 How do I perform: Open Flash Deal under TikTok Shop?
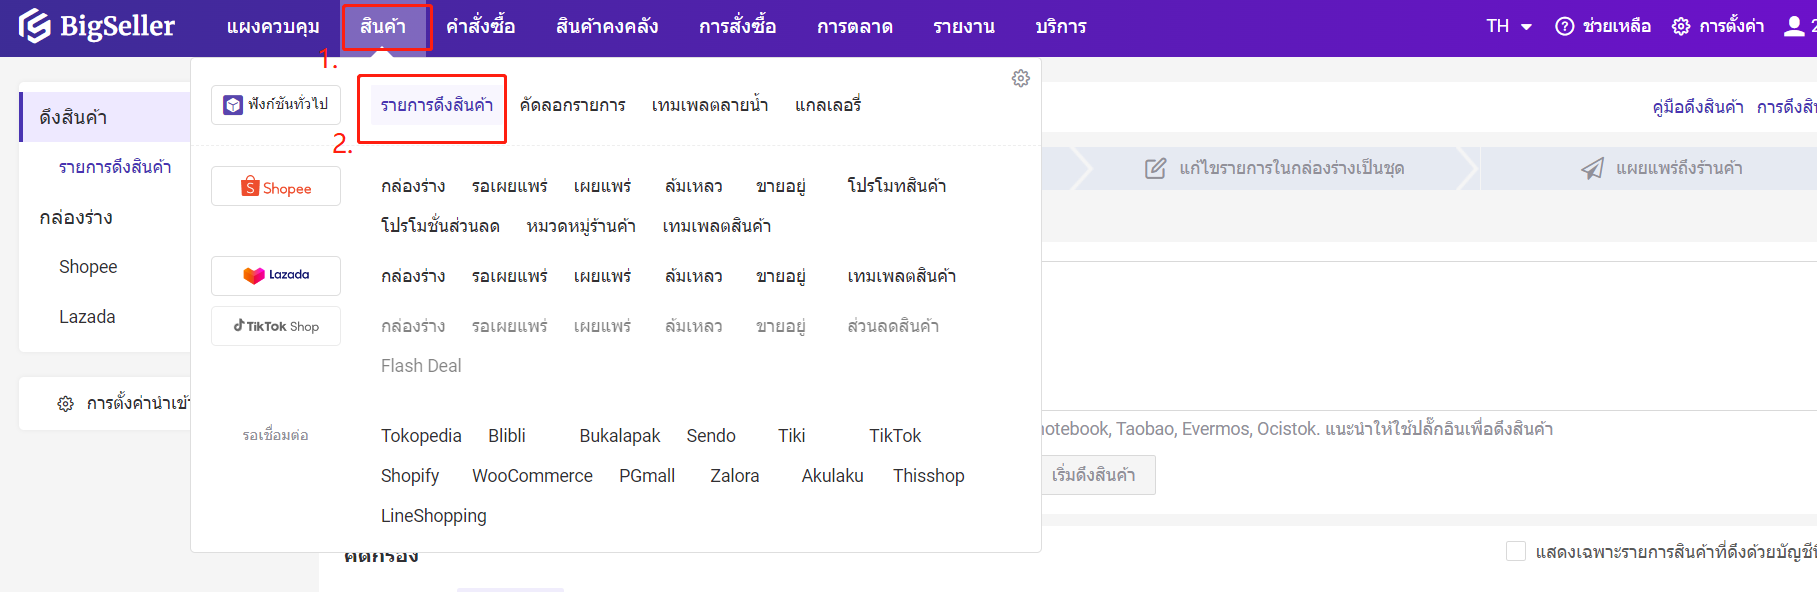(421, 366)
